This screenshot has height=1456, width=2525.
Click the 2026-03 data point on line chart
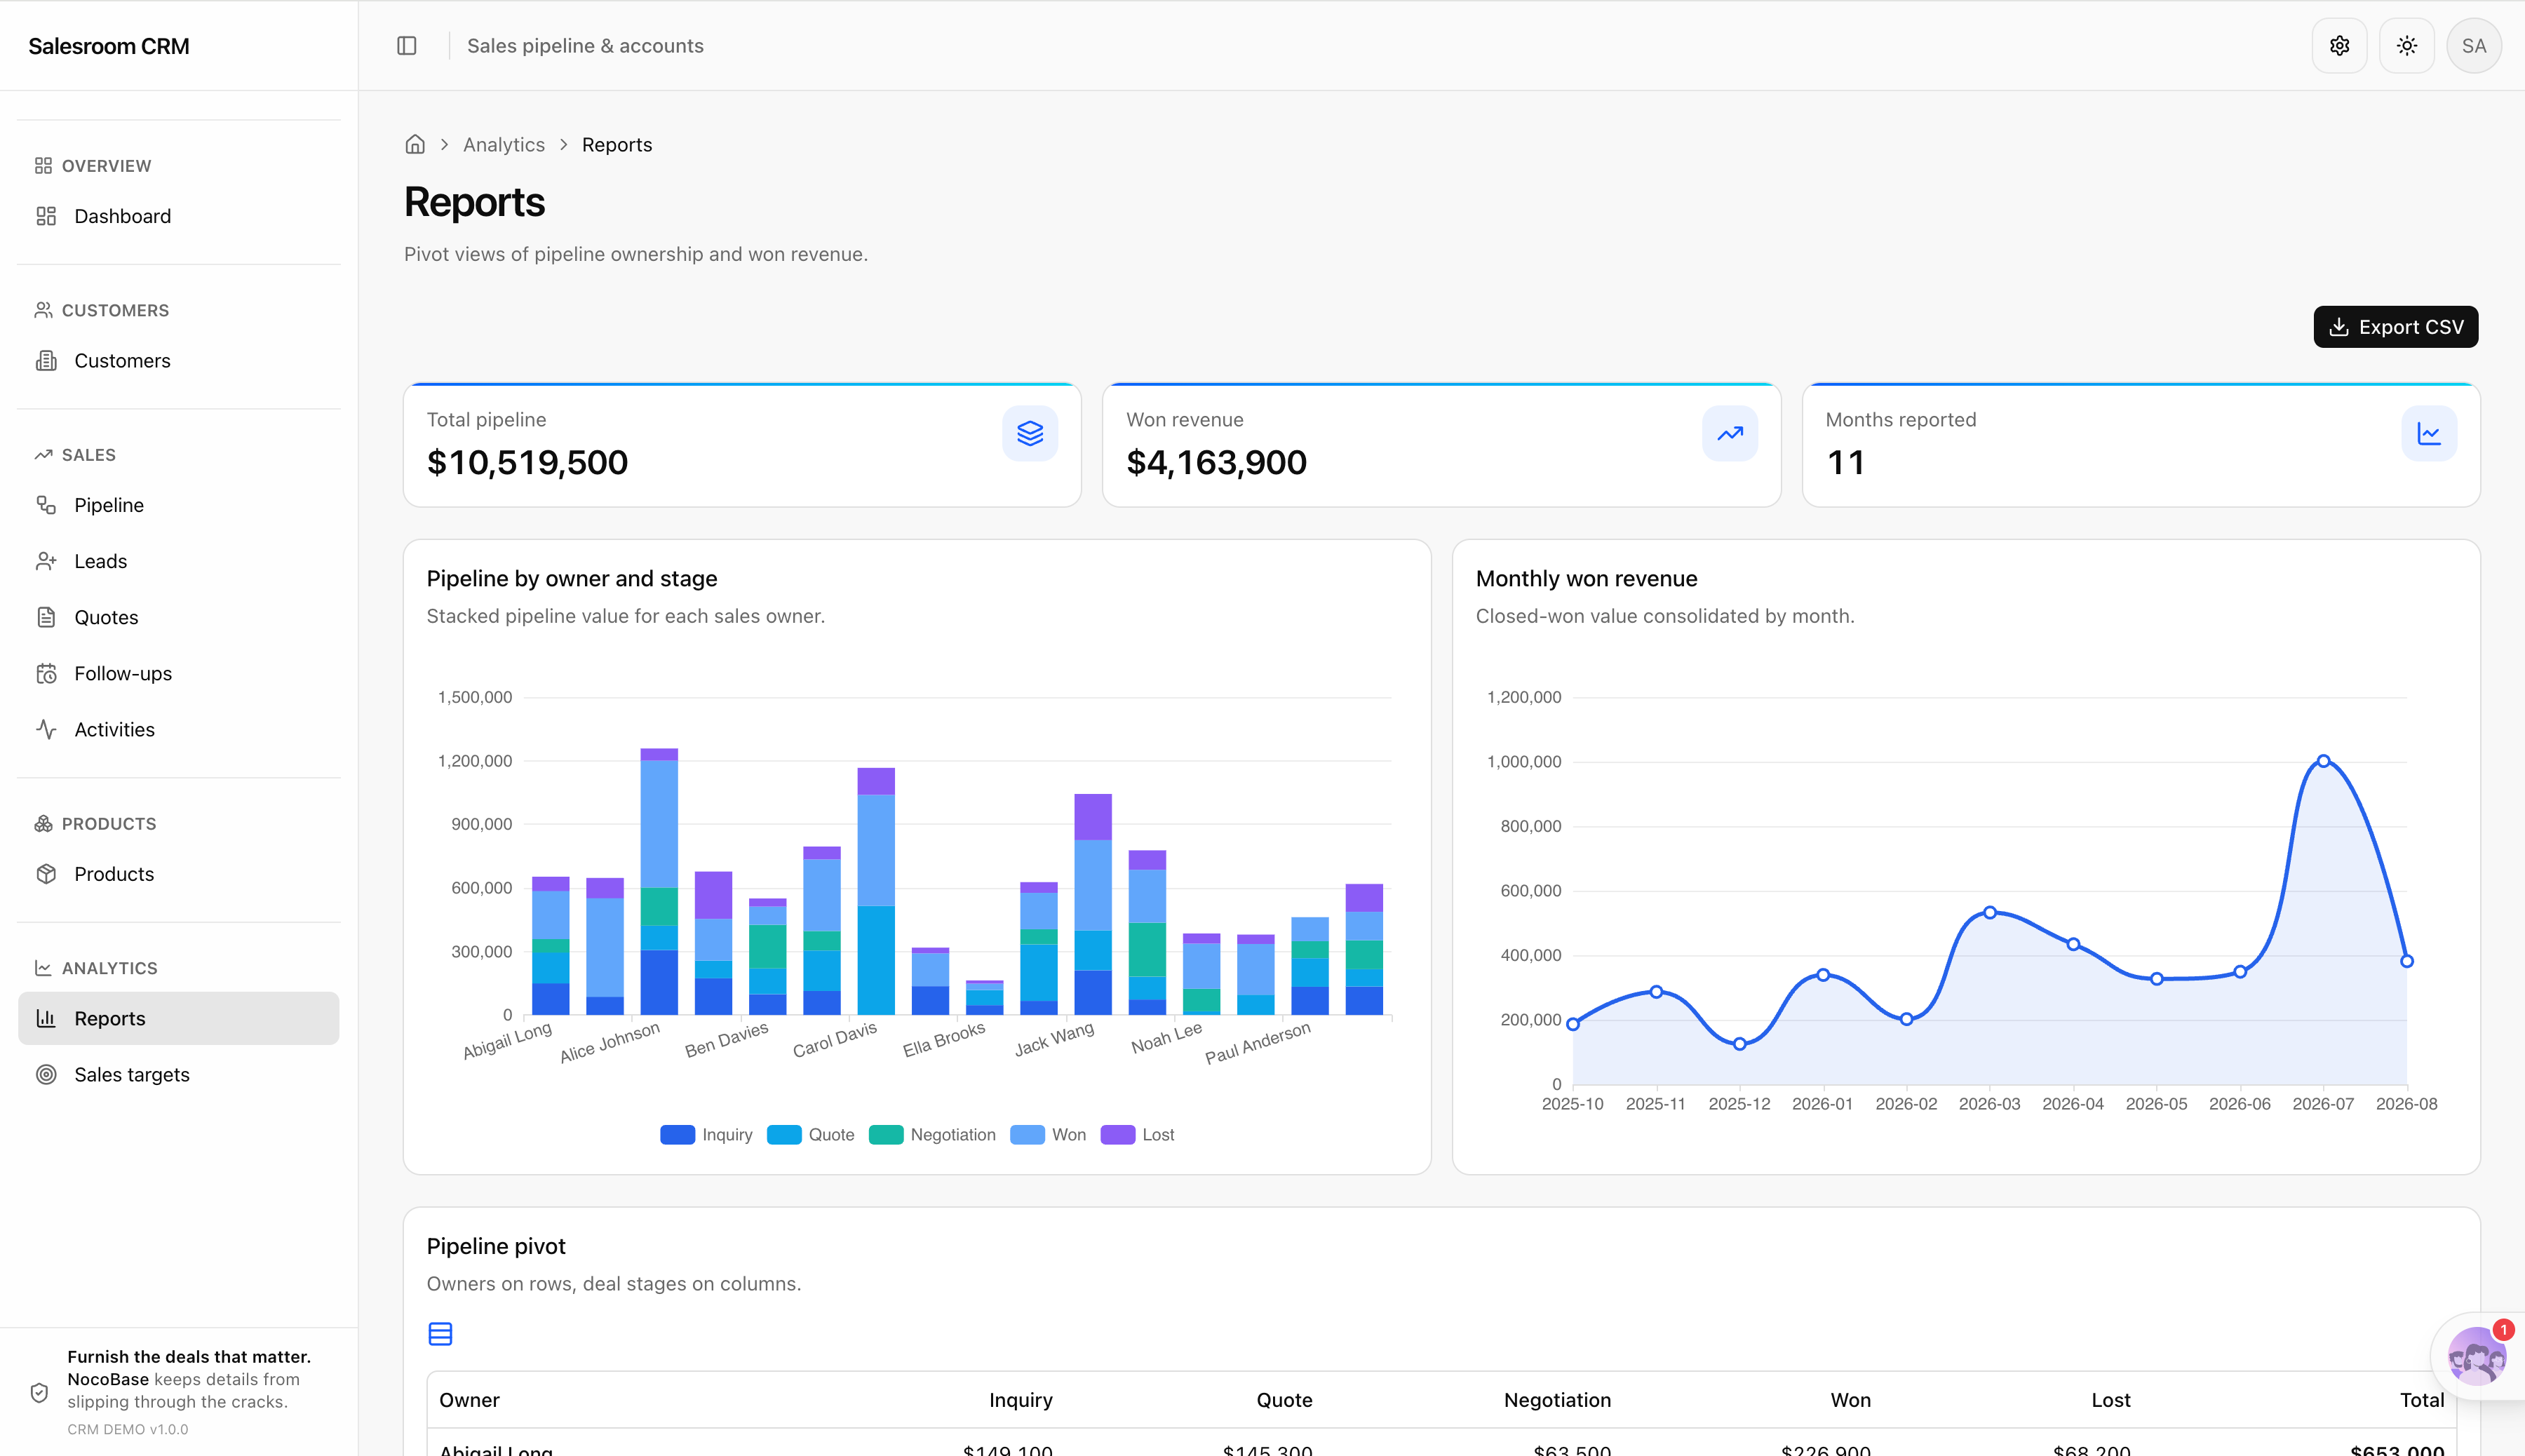1990,912
